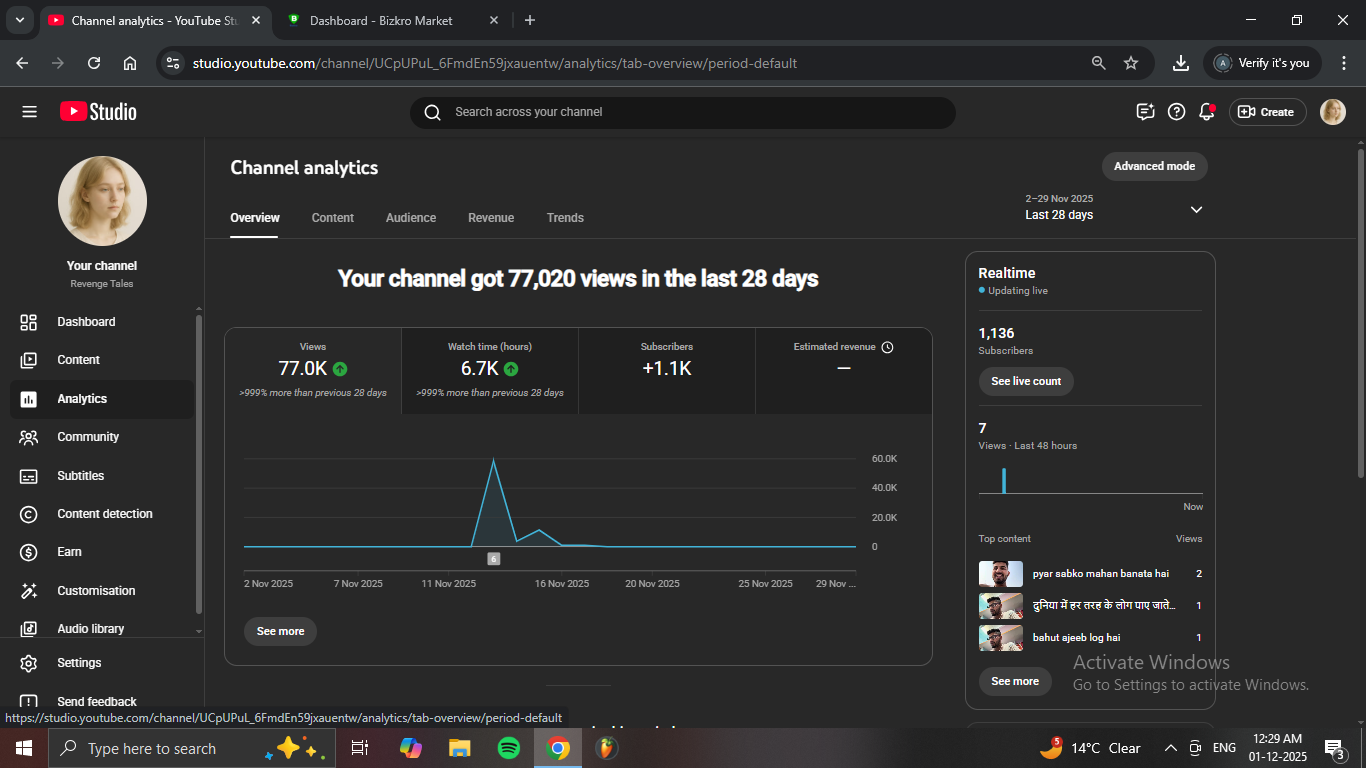Image resolution: width=1366 pixels, height=768 pixels.
Task: Open the notifications bell
Action: pos(1207,112)
